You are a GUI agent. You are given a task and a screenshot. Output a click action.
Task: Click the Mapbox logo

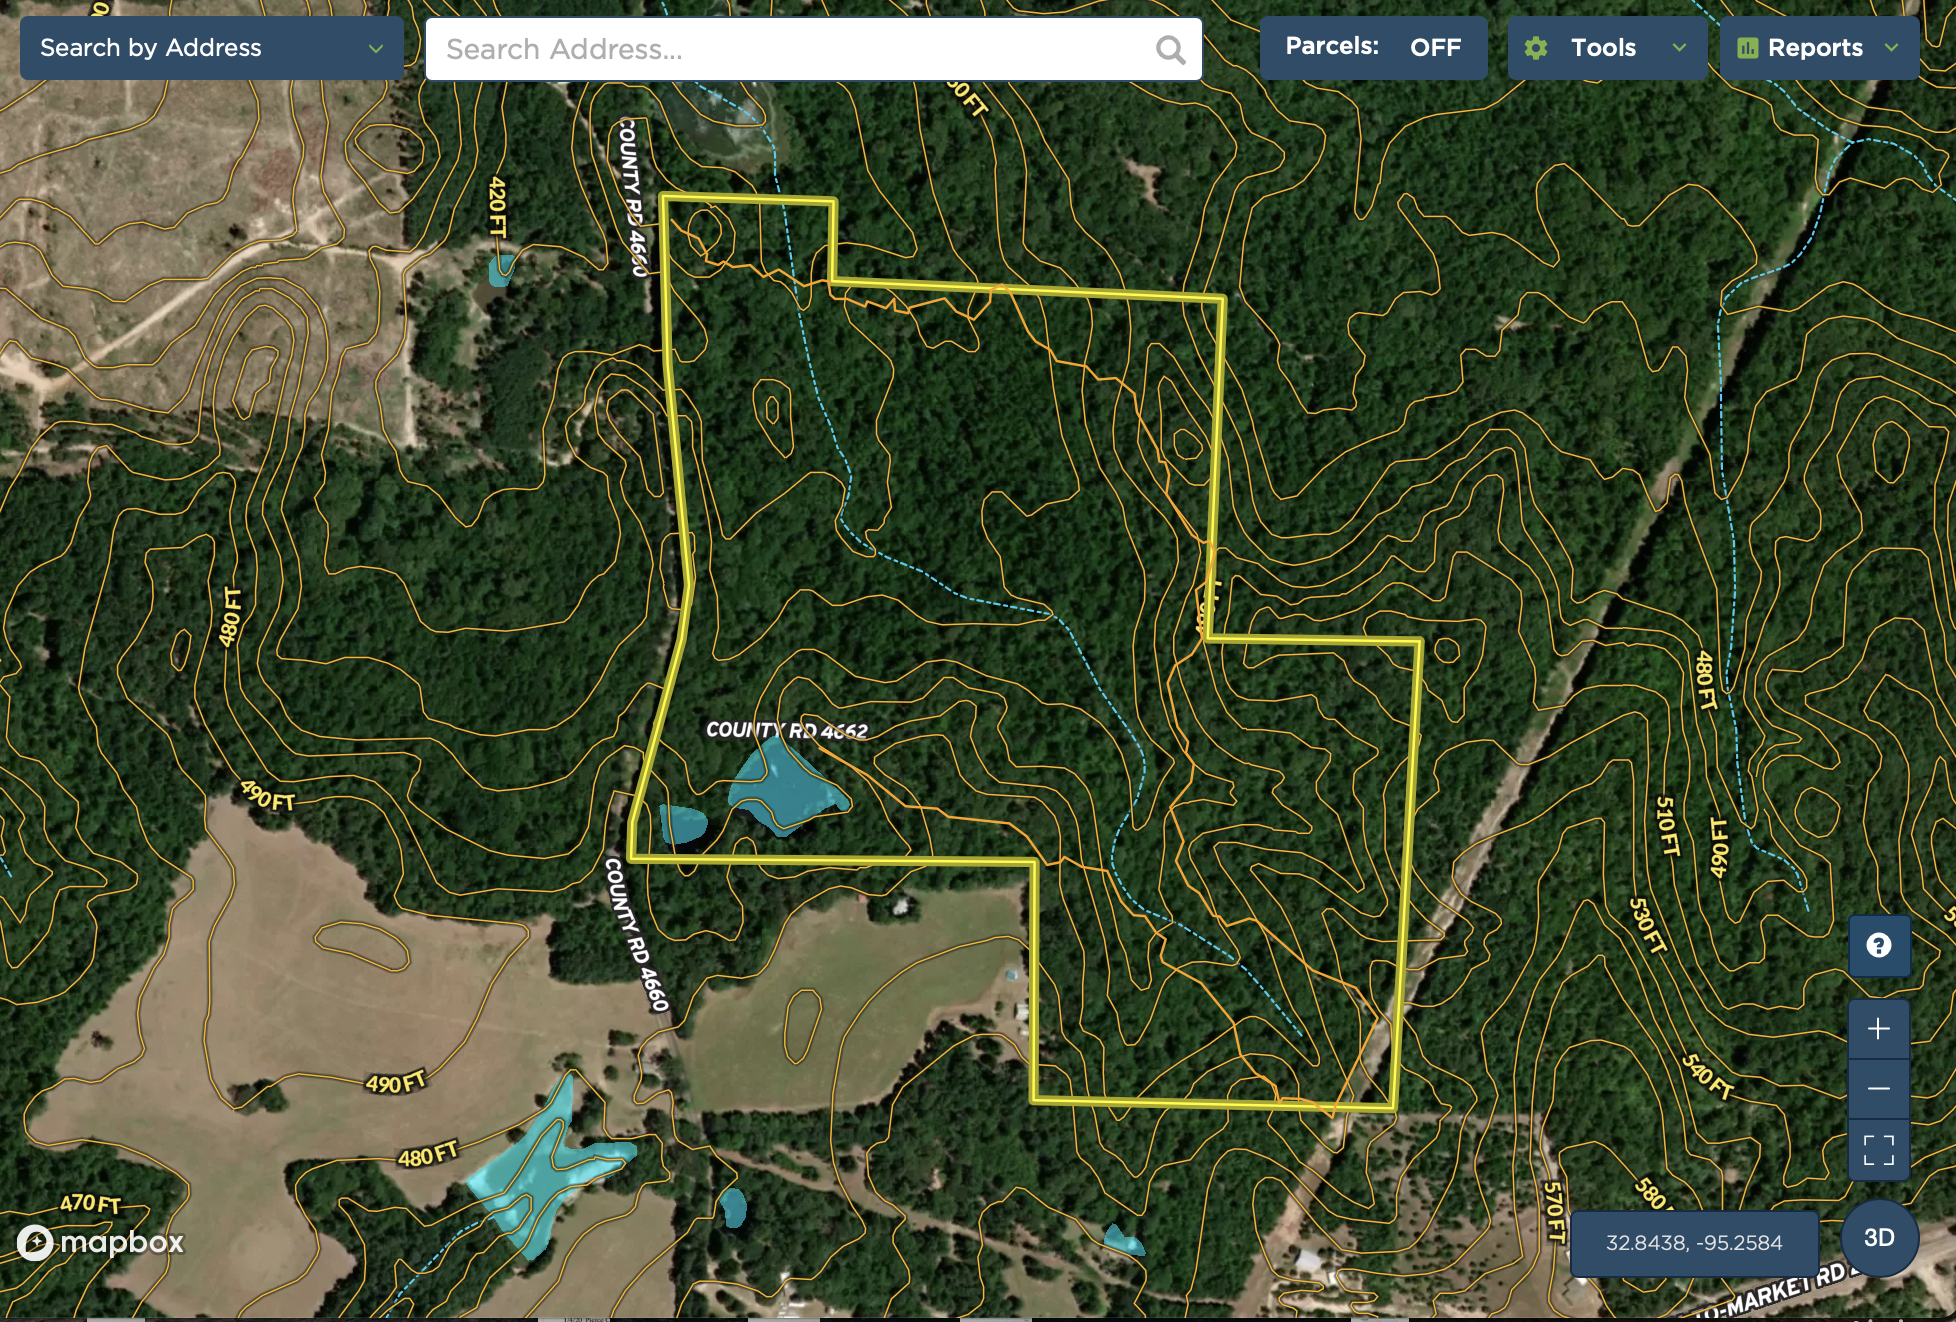(100, 1242)
